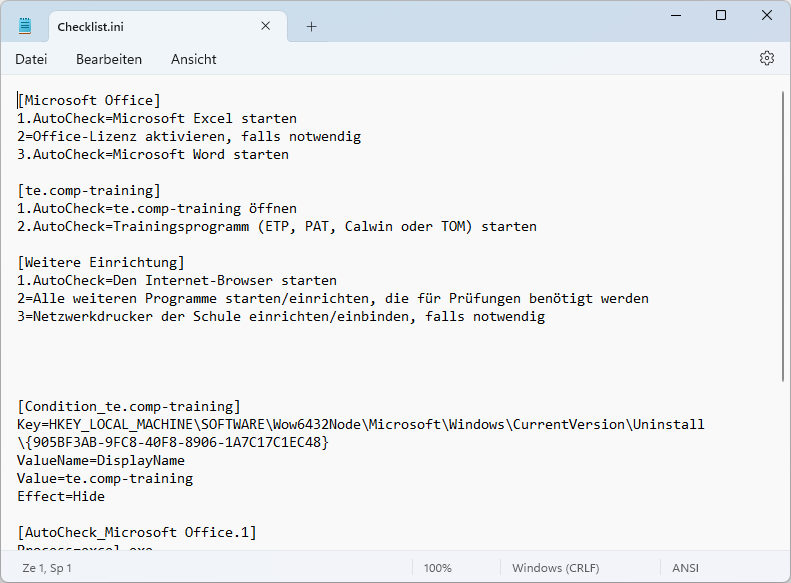Click the [te.comp-training] section header

(89, 190)
